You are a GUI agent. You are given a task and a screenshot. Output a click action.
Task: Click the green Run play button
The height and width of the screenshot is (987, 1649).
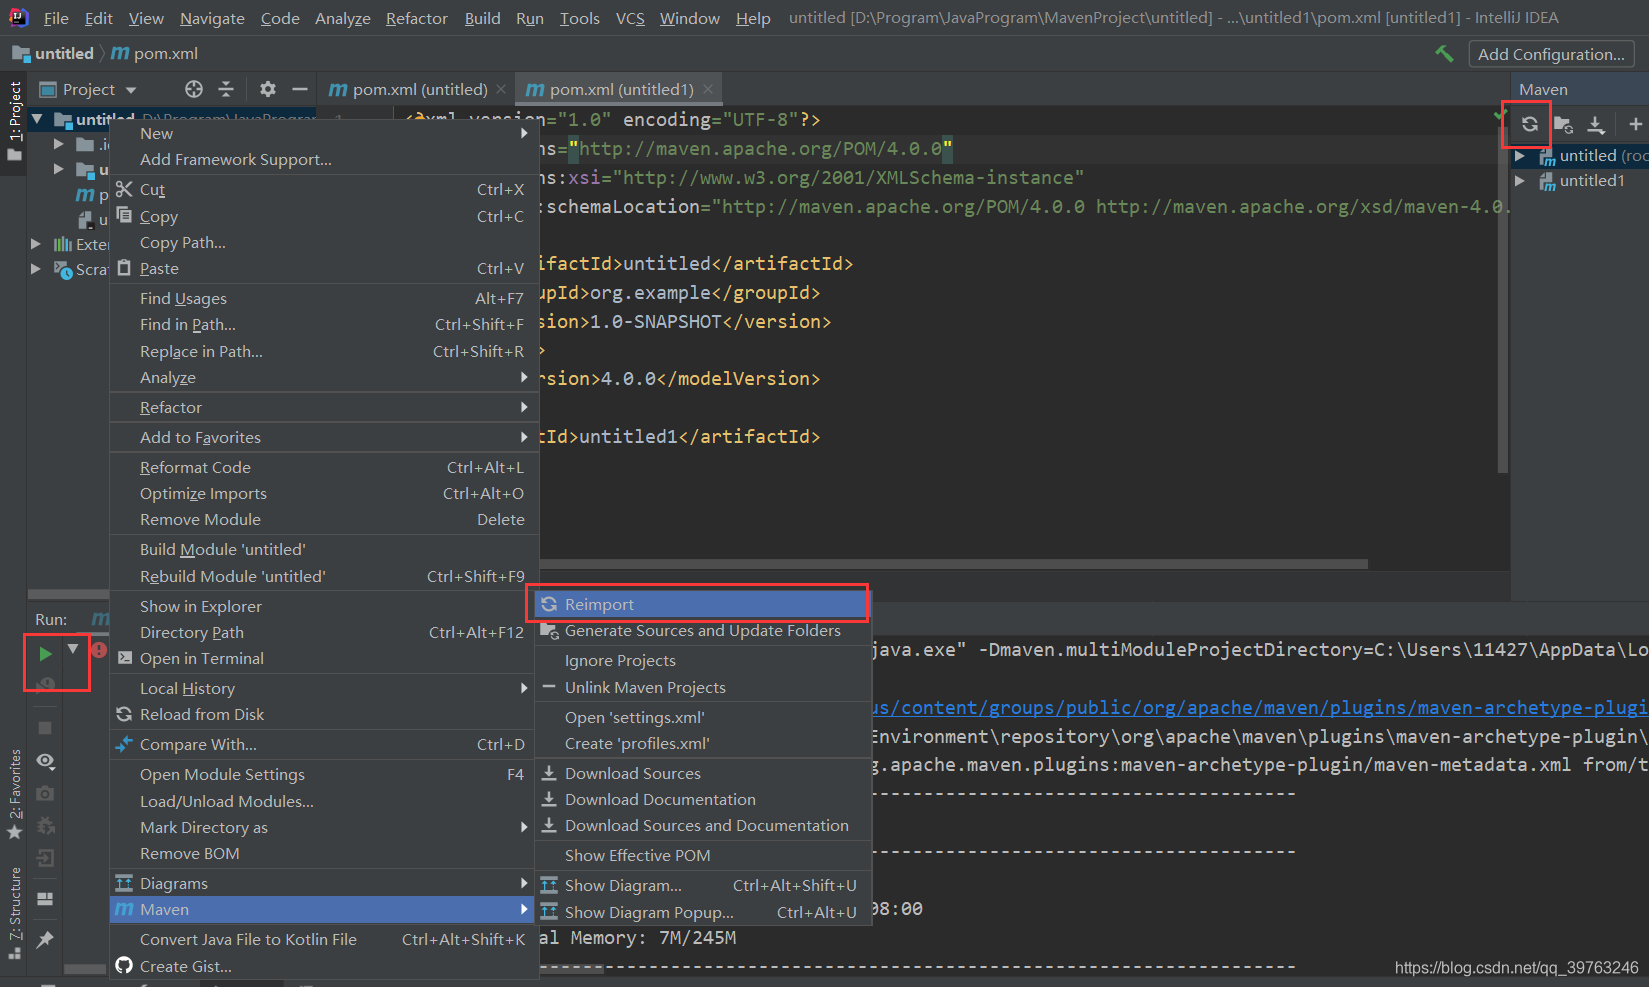pos(45,653)
